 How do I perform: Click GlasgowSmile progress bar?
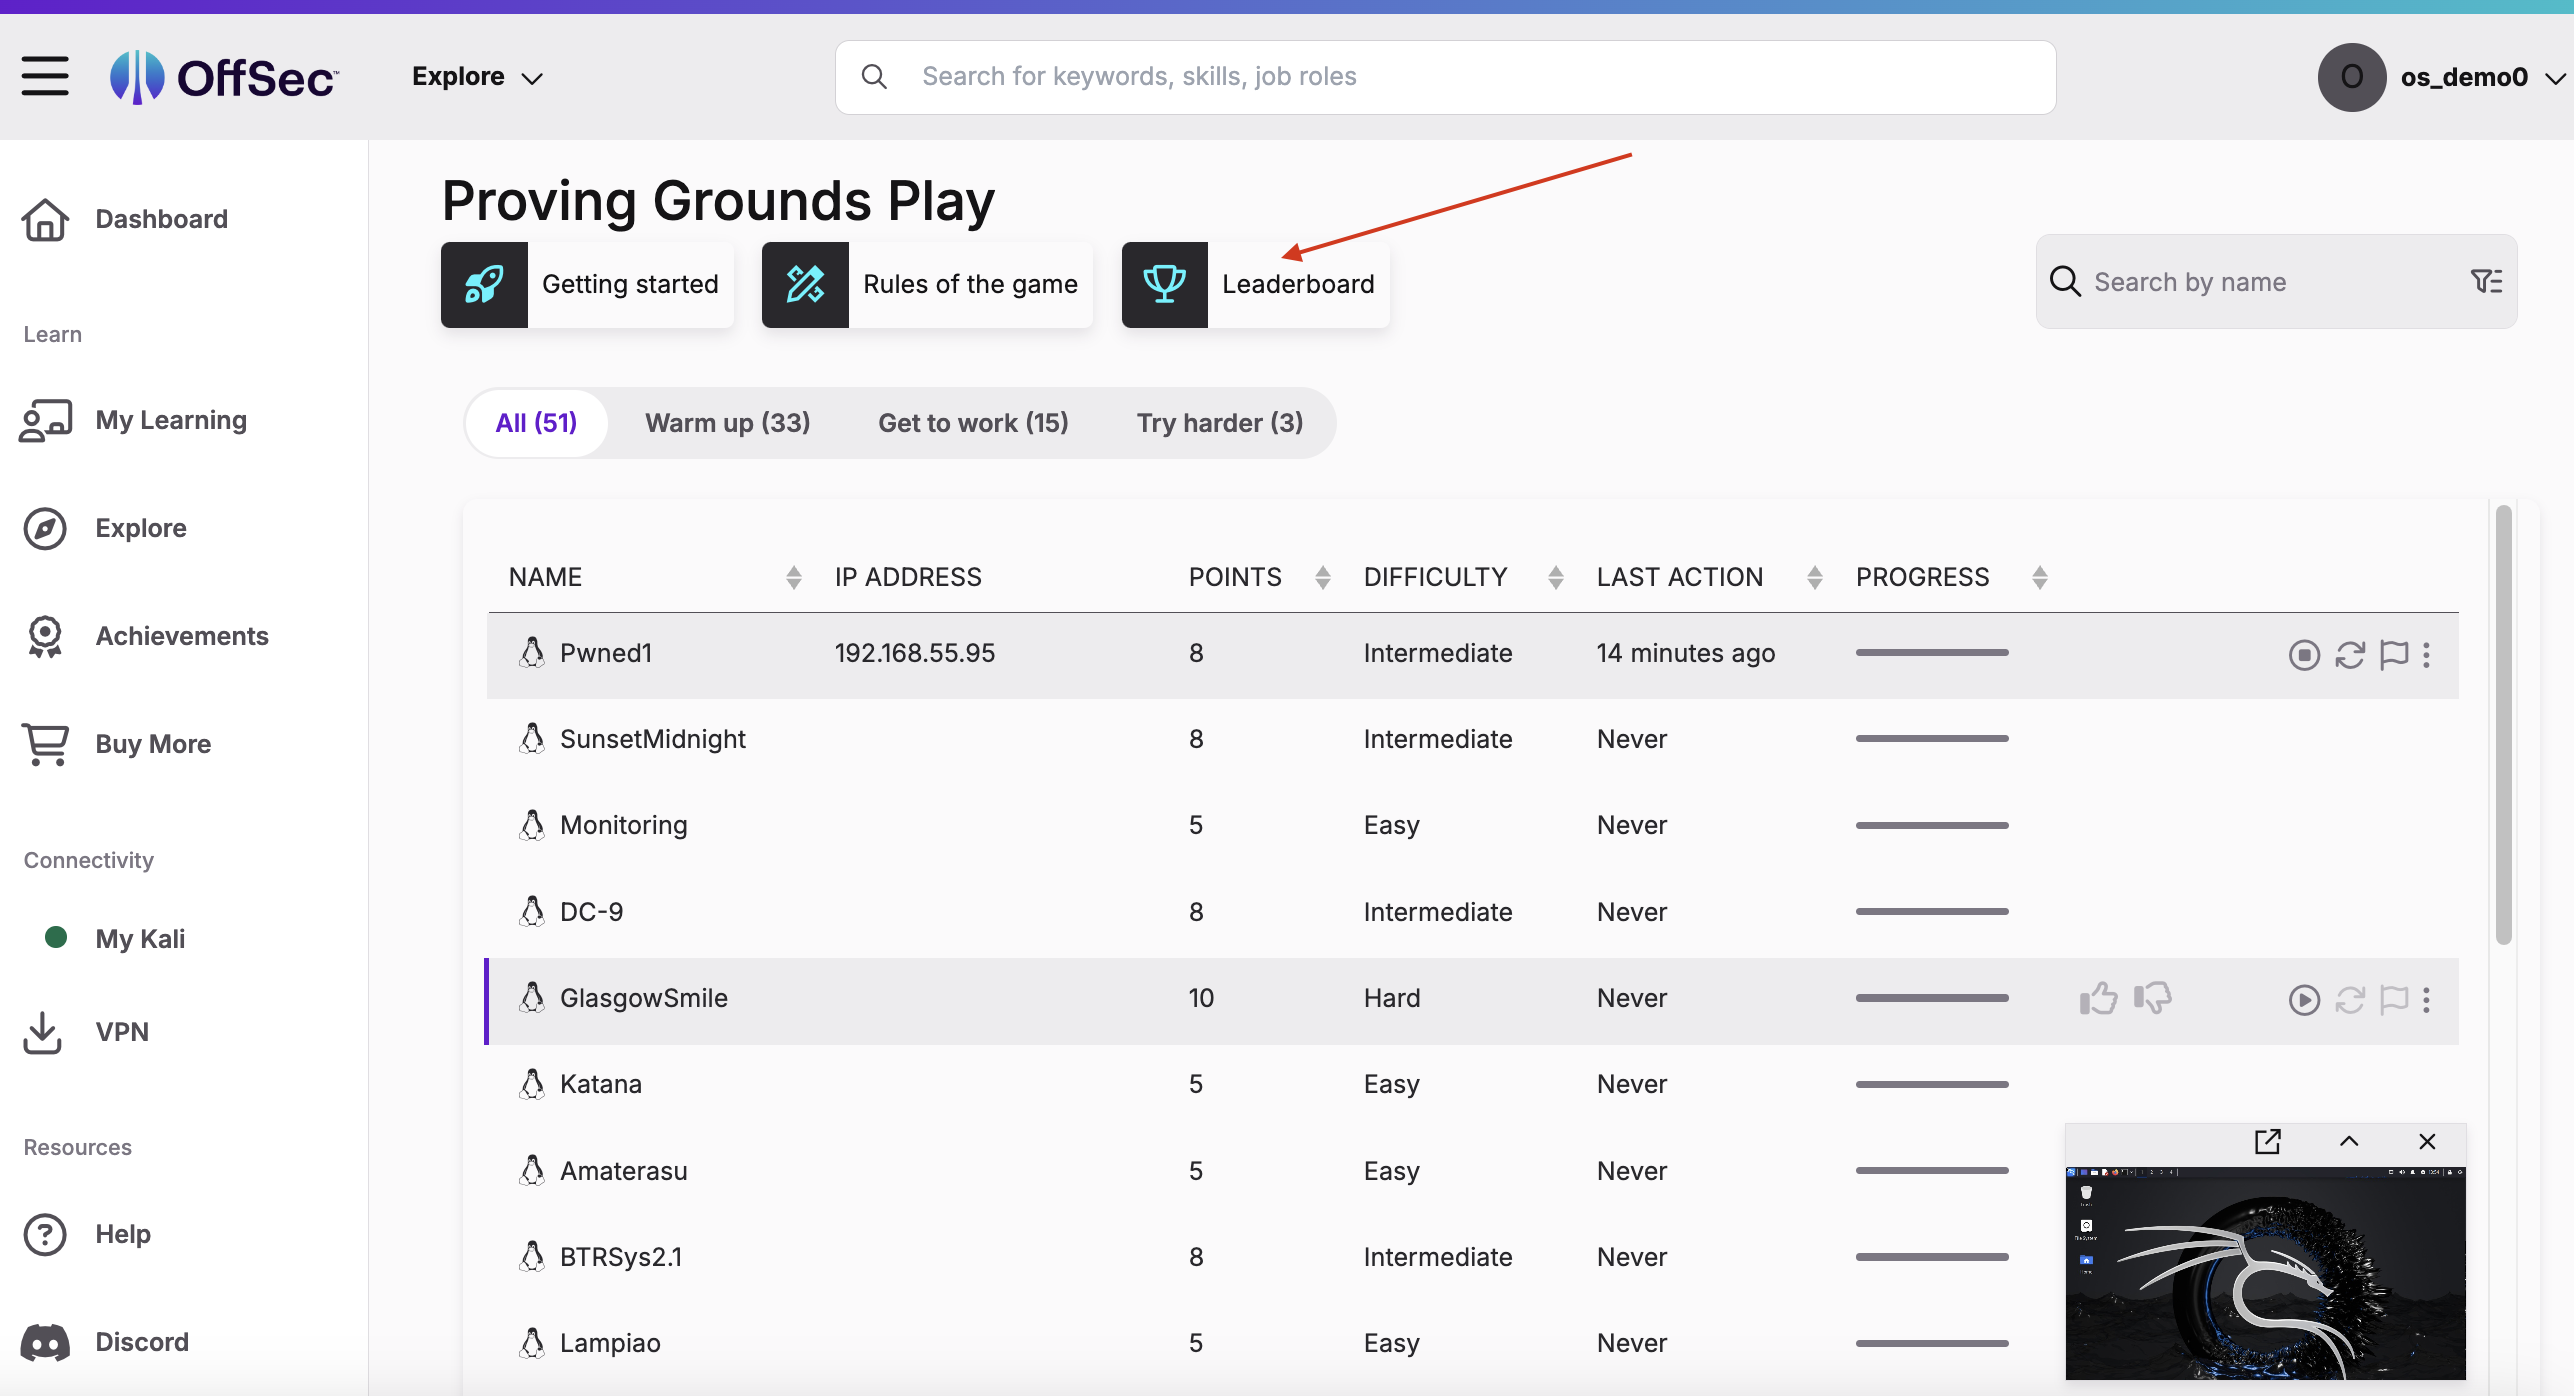(1932, 998)
